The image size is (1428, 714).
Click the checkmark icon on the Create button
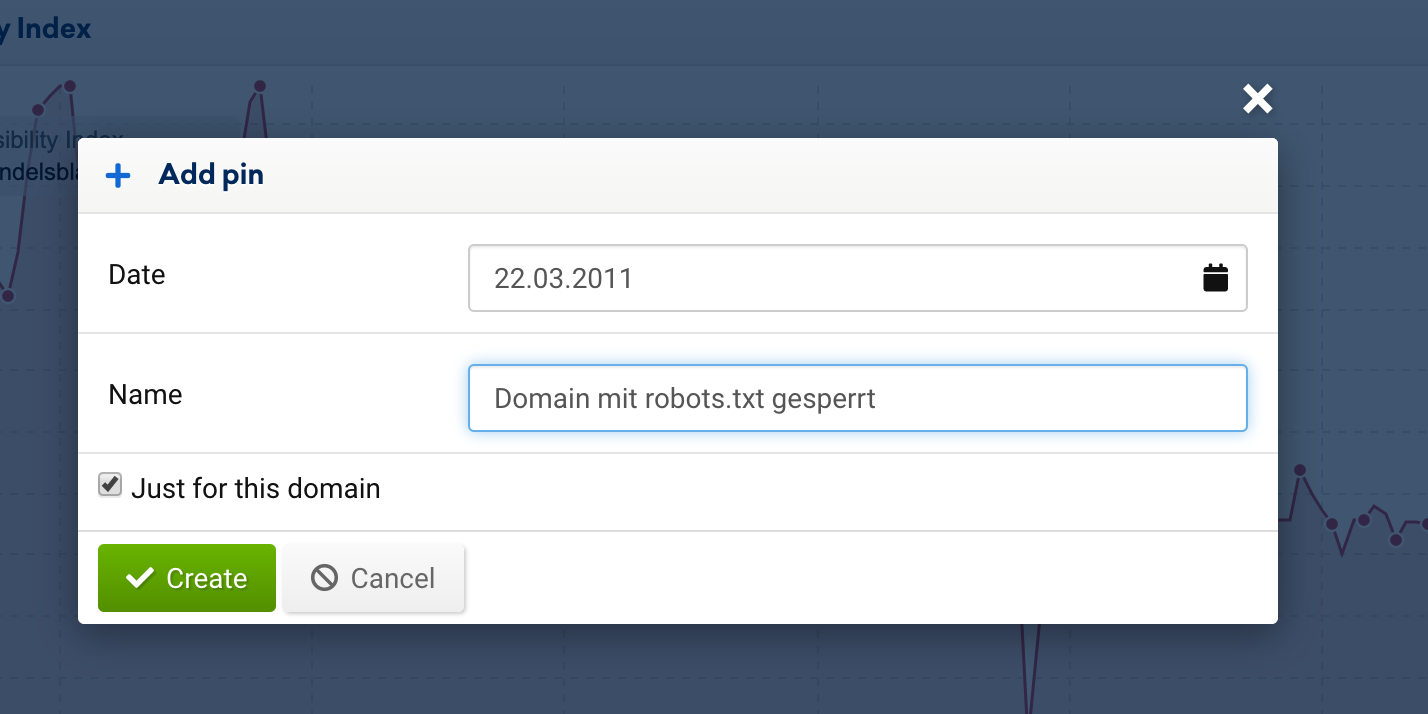(x=140, y=578)
